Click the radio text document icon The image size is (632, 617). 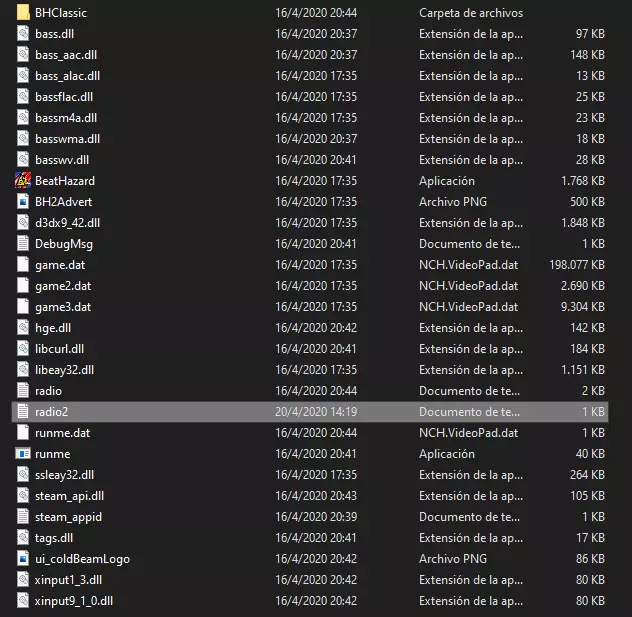click(23, 391)
